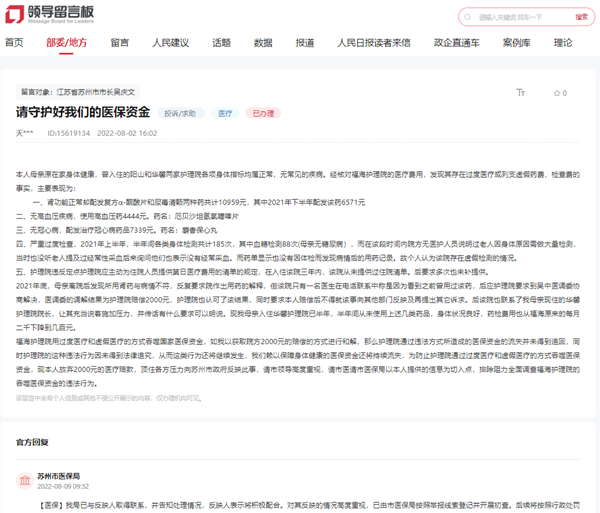Open the 政企直通车 nav tab
600x513 pixels.
[457, 42]
